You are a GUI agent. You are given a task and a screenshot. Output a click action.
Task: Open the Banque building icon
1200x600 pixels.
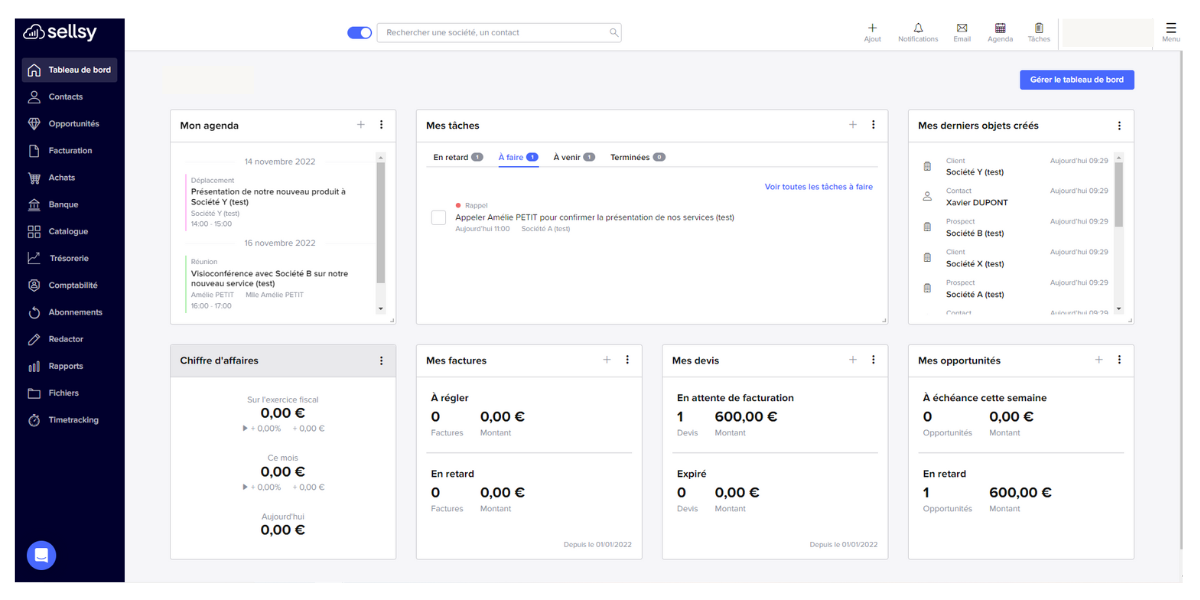pos(34,205)
